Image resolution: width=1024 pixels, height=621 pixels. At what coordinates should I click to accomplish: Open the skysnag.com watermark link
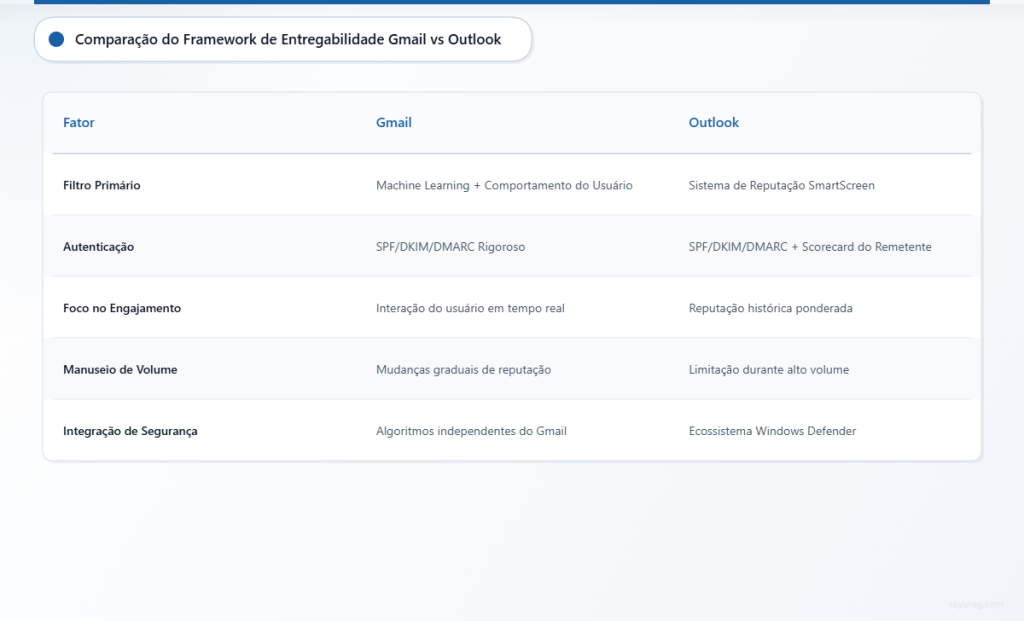pos(975,603)
